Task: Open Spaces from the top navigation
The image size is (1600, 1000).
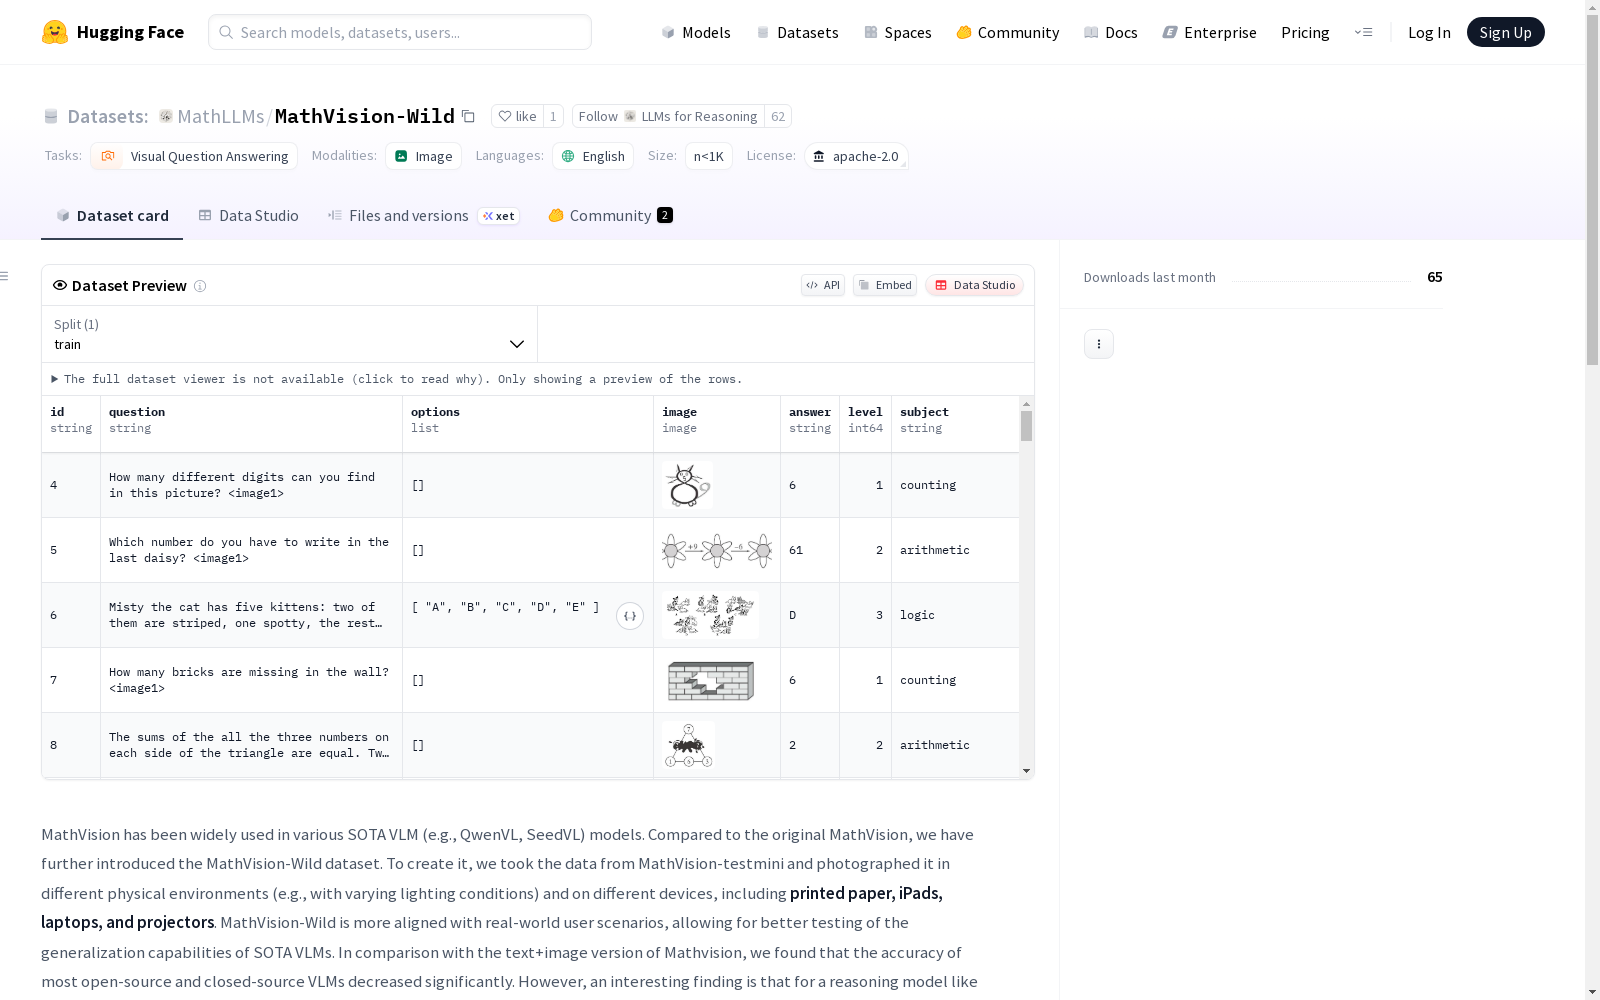Action: (x=898, y=32)
